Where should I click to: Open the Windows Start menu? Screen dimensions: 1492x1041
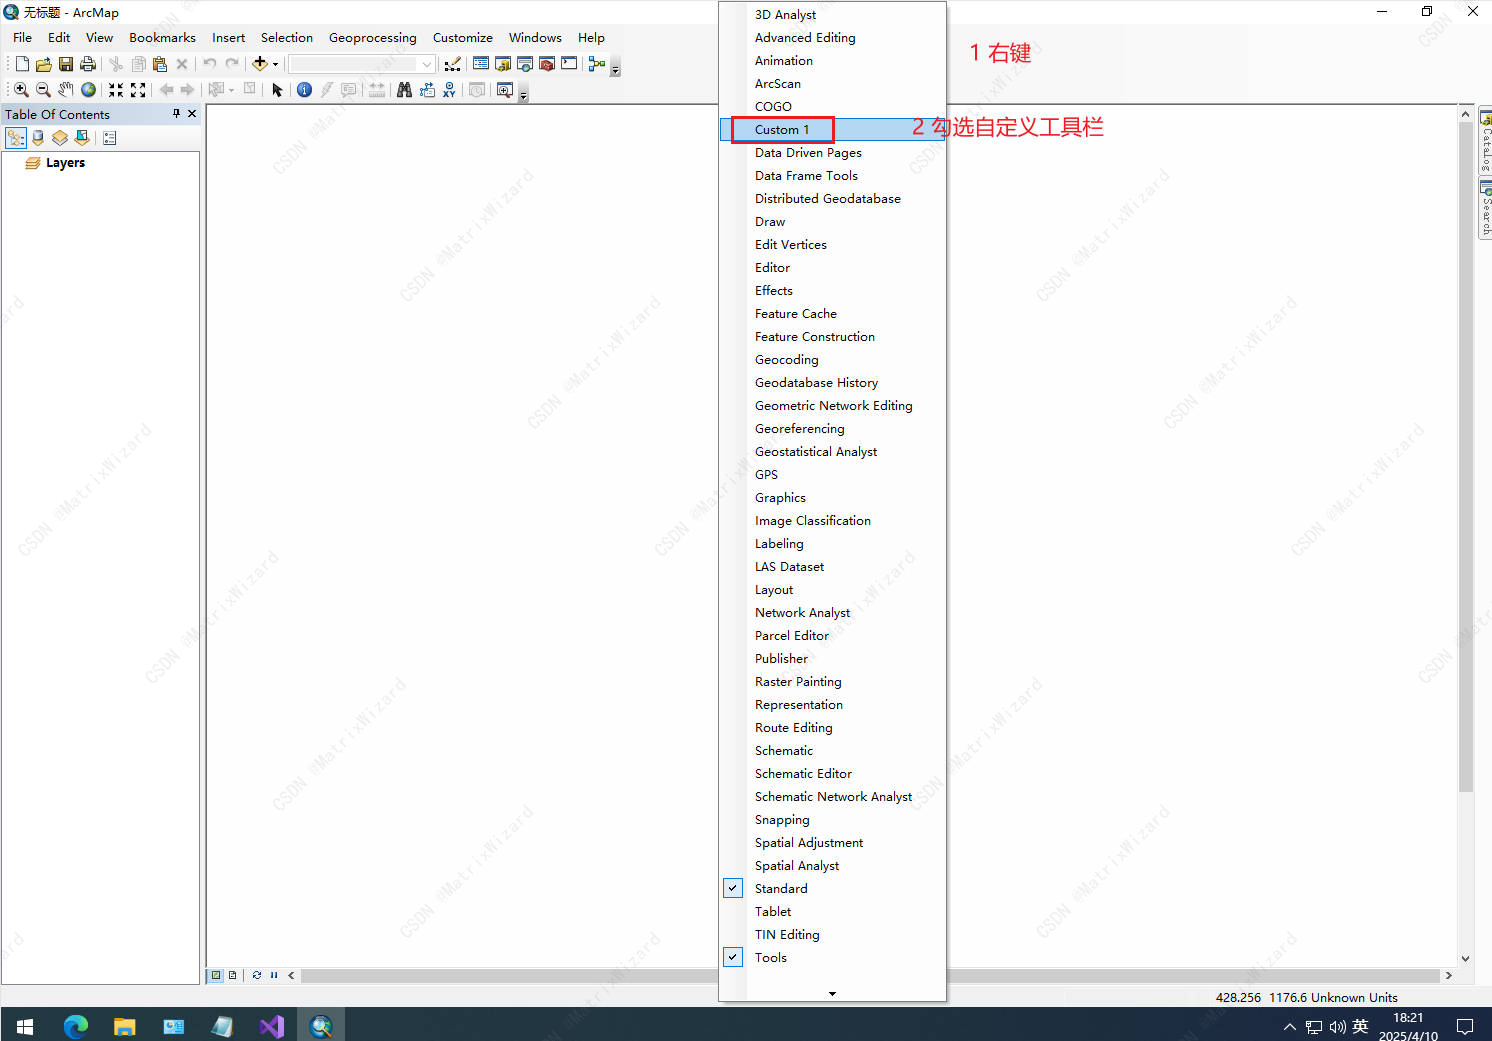[25, 1026]
